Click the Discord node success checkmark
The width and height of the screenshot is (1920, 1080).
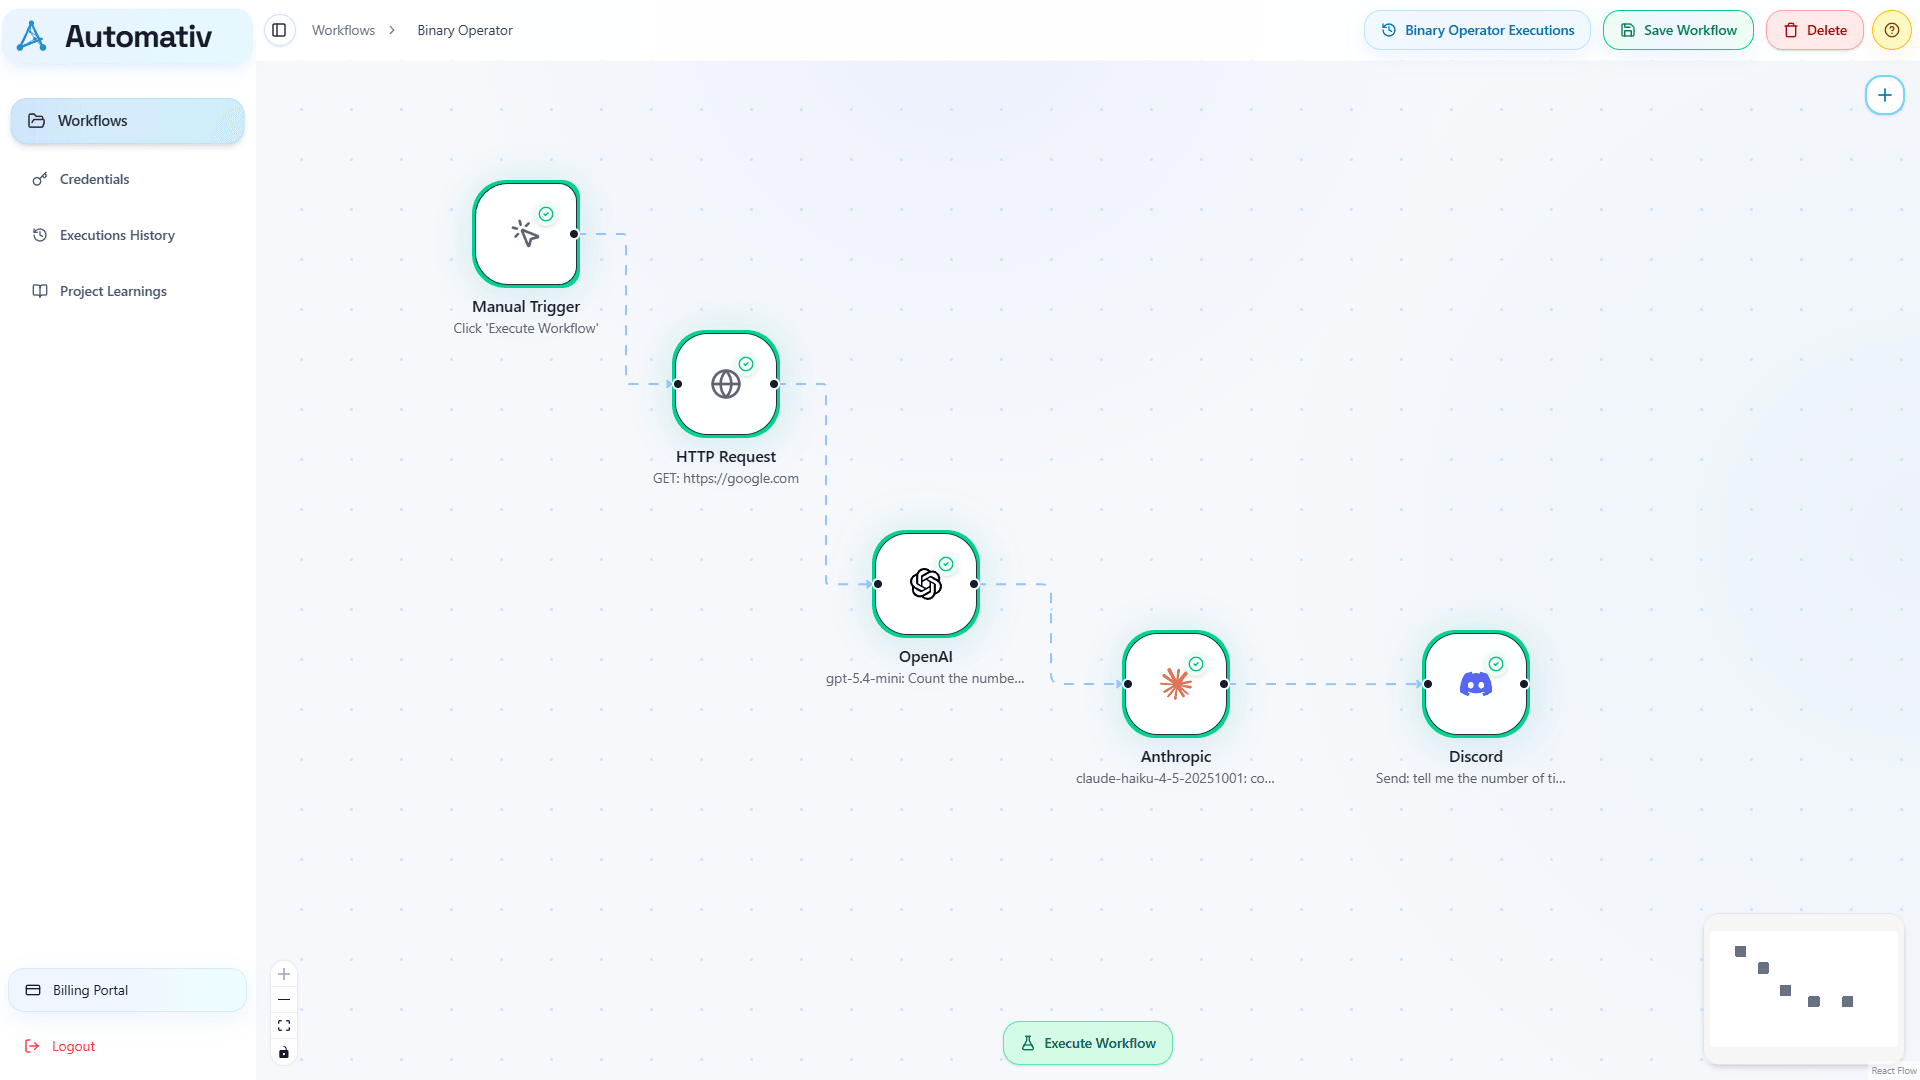tap(1496, 664)
